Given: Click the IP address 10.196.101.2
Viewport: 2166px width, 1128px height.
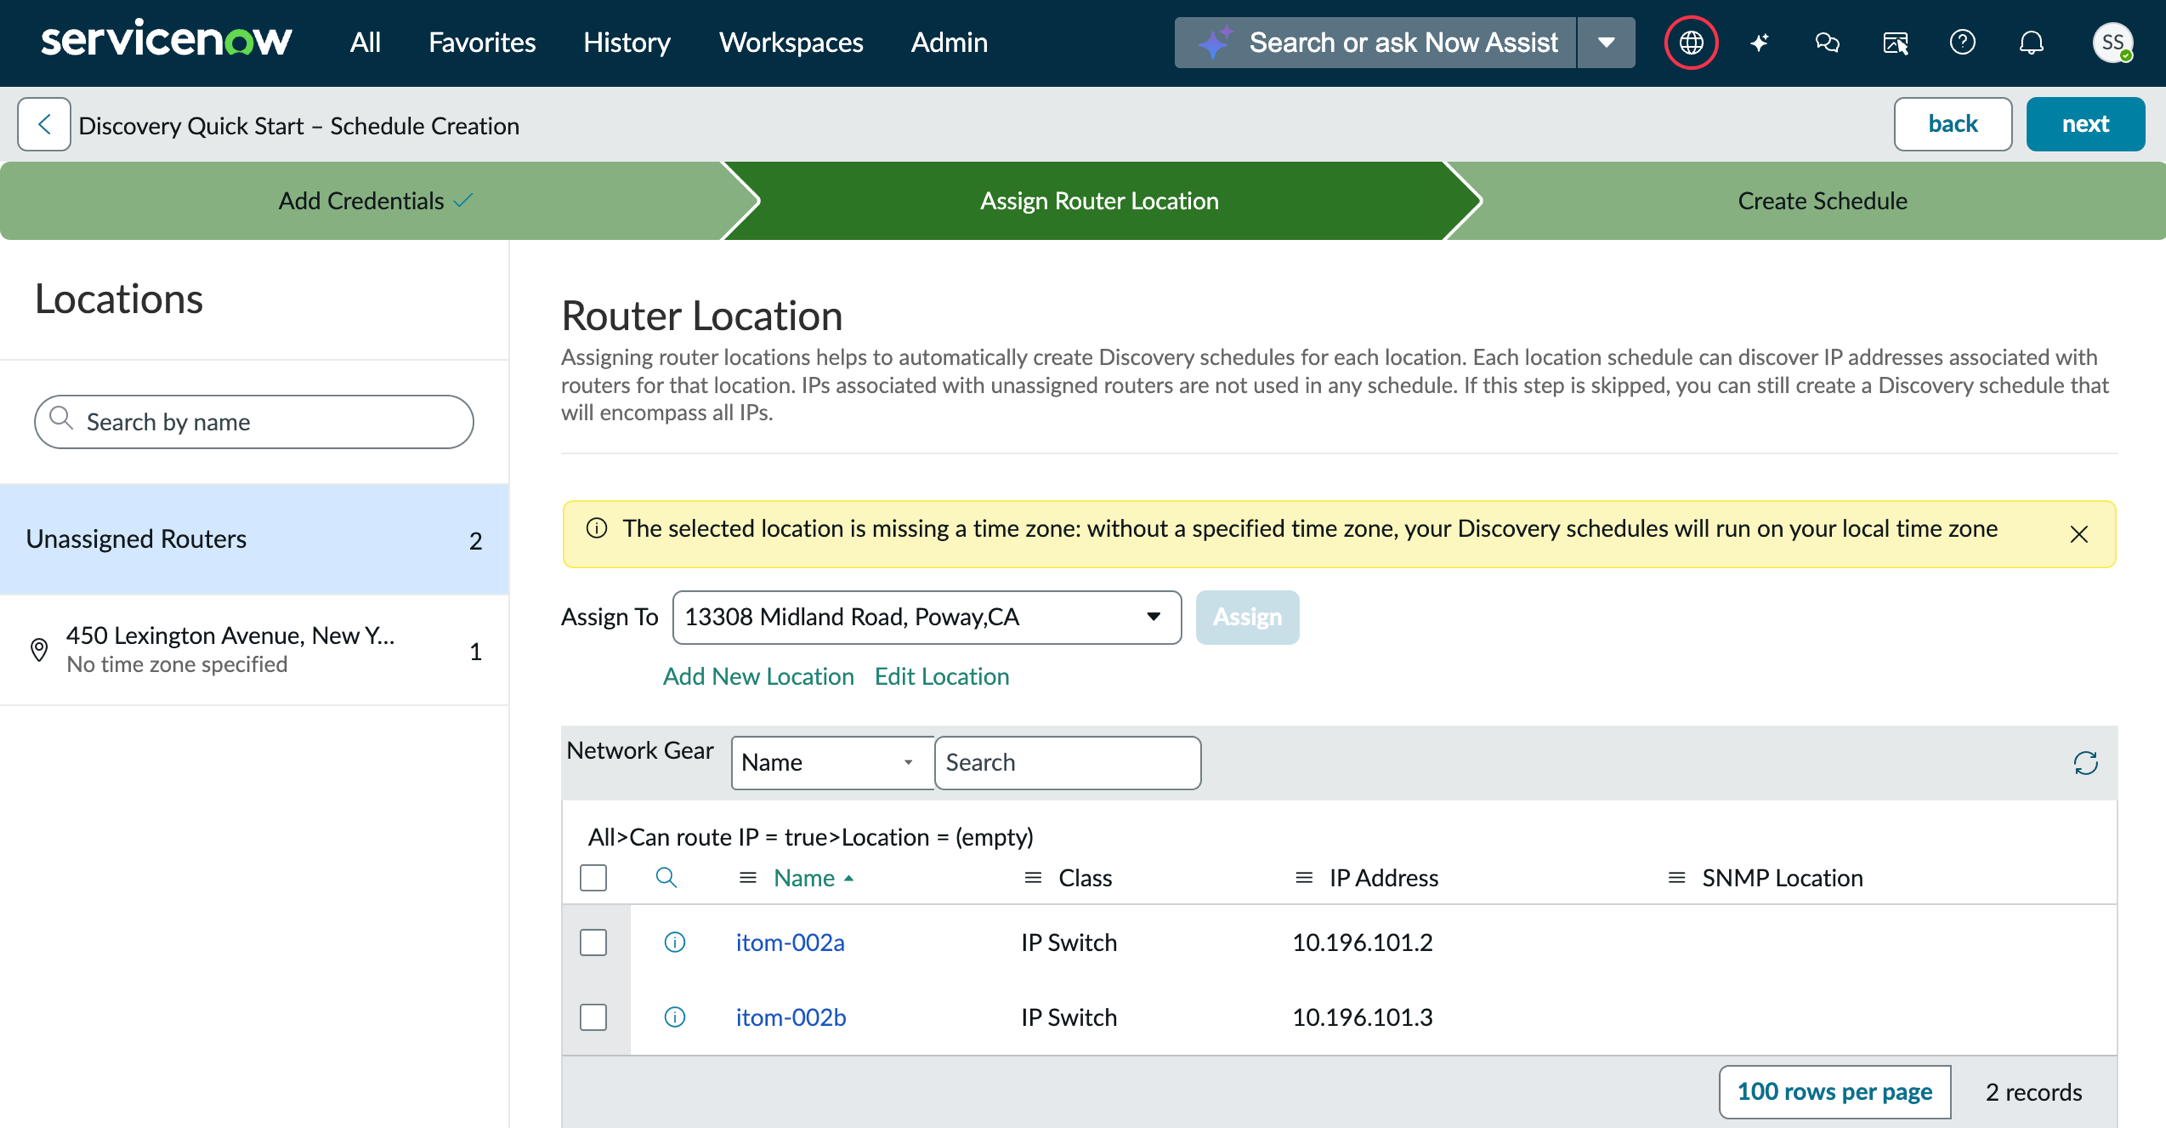Looking at the screenshot, I should (1362, 942).
